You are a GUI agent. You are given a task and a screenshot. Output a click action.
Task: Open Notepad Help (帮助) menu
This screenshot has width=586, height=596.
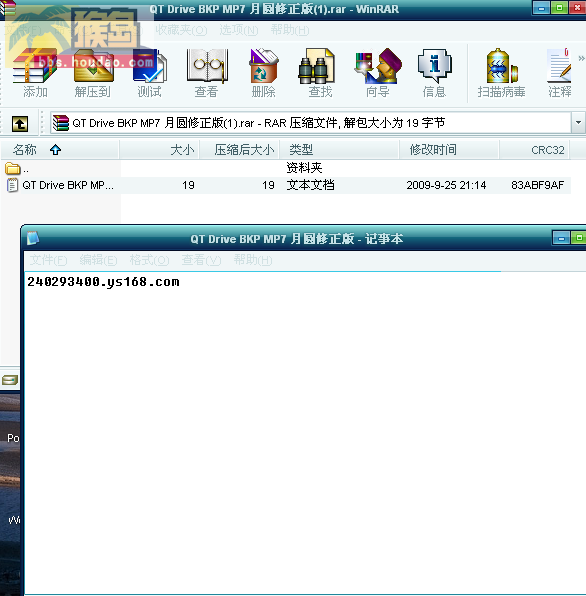(253, 260)
